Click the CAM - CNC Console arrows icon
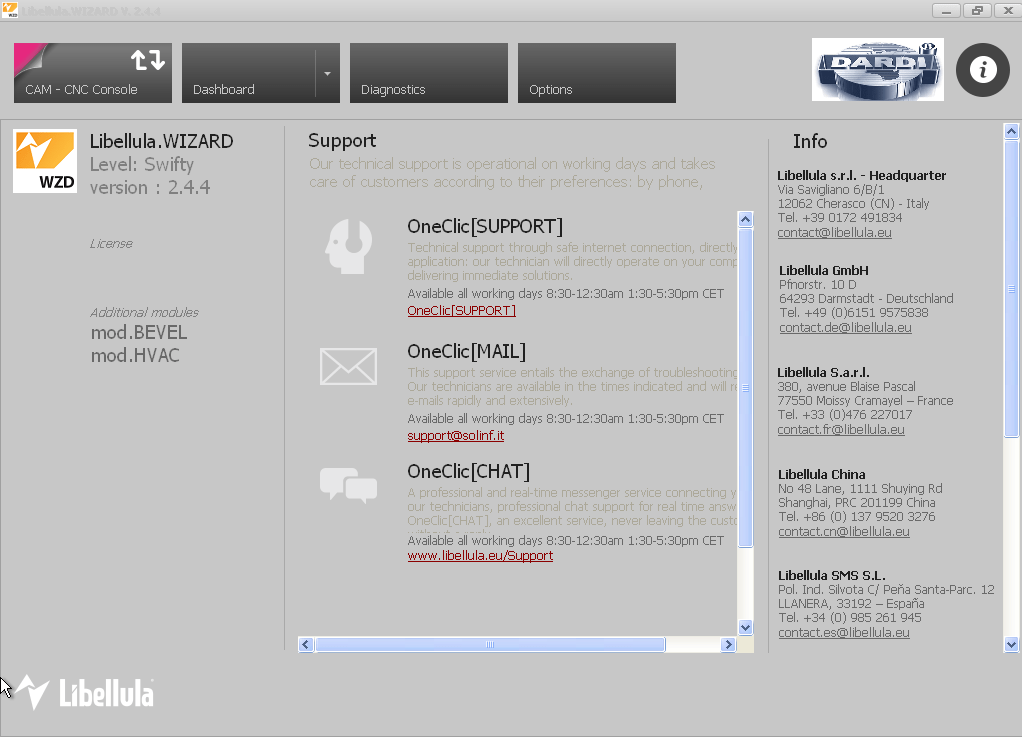This screenshot has height=737, width=1022. point(146,60)
